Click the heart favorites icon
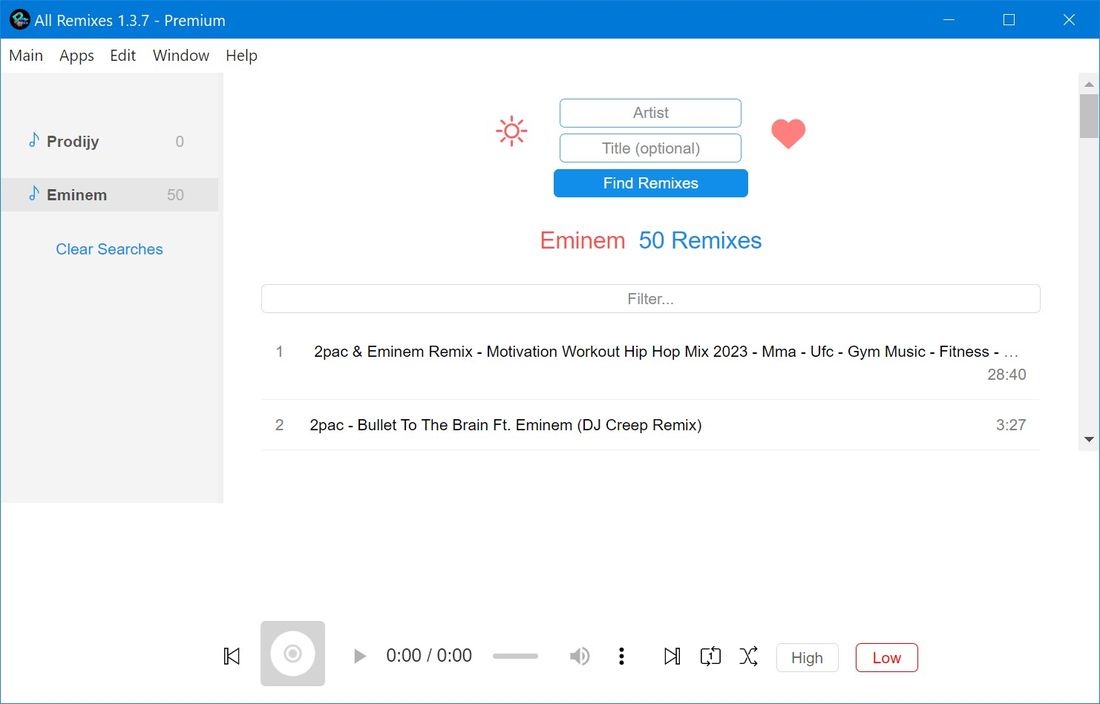The image size is (1100, 704). click(788, 133)
